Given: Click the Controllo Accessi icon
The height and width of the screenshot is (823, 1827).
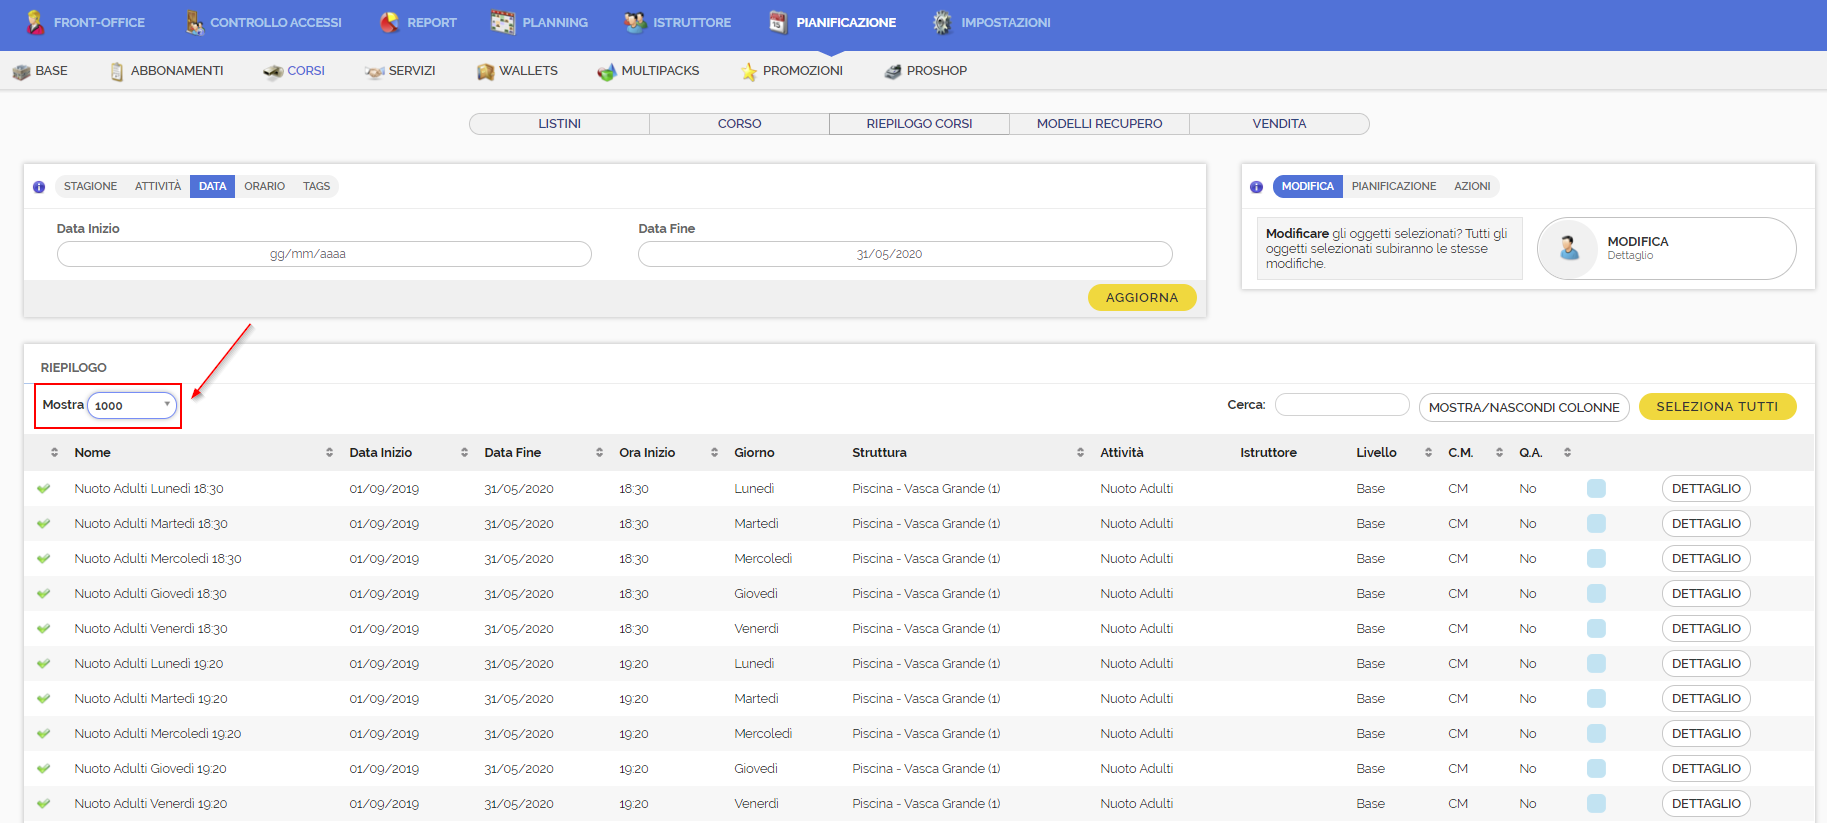Looking at the screenshot, I should pos(194,22).
